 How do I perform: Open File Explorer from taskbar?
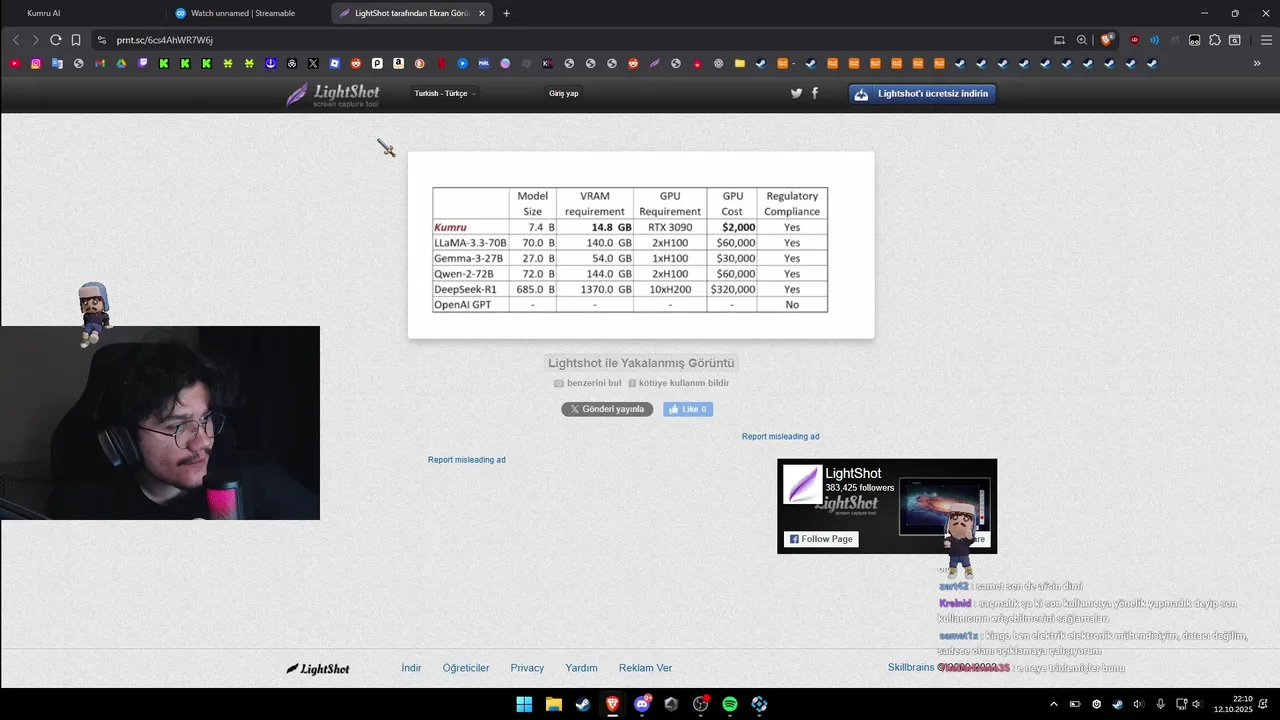click(553, 704)
